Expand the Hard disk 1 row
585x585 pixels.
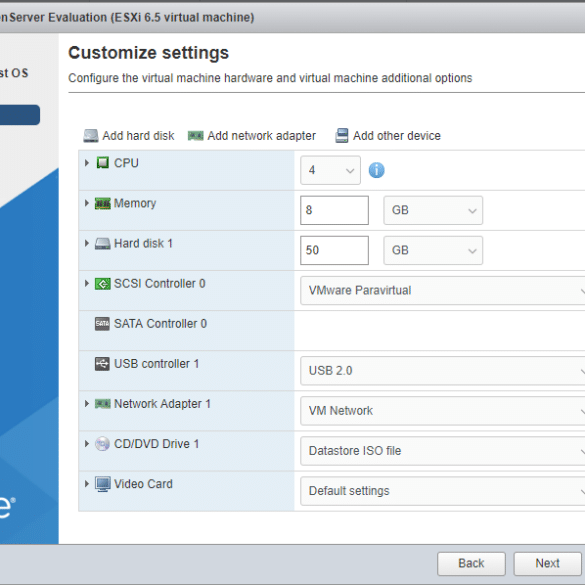pyautogui.click(x=87, y=243)
